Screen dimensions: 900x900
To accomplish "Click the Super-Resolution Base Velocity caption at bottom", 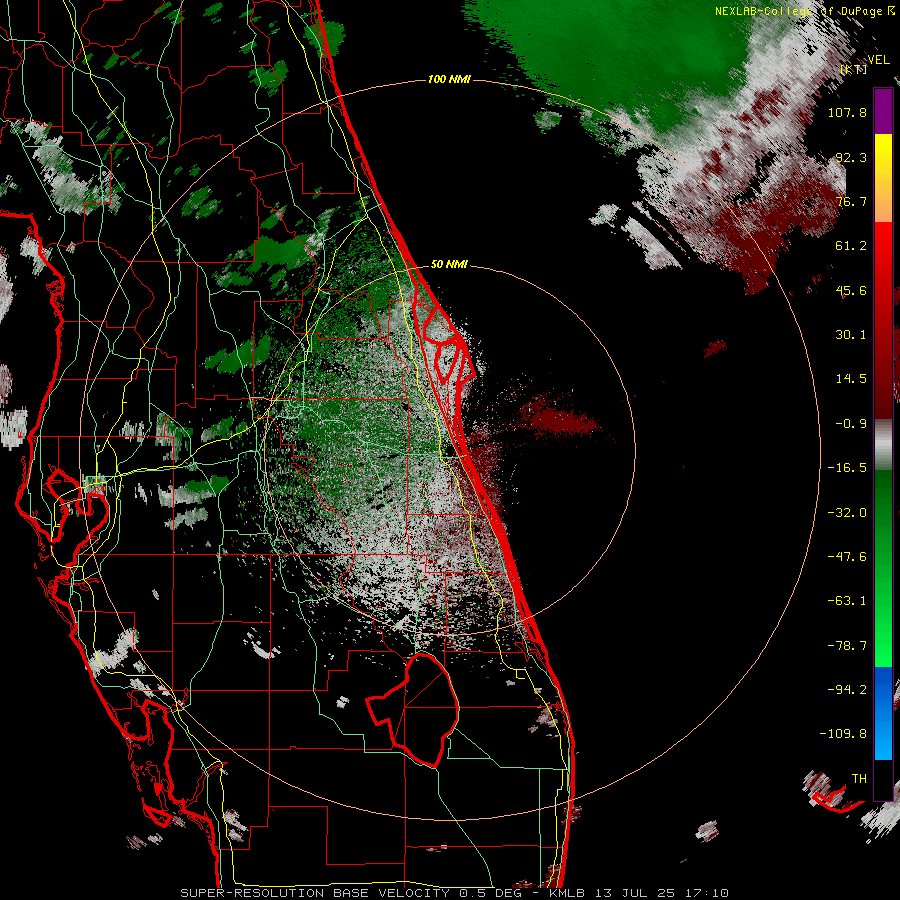I will [455, 893].
